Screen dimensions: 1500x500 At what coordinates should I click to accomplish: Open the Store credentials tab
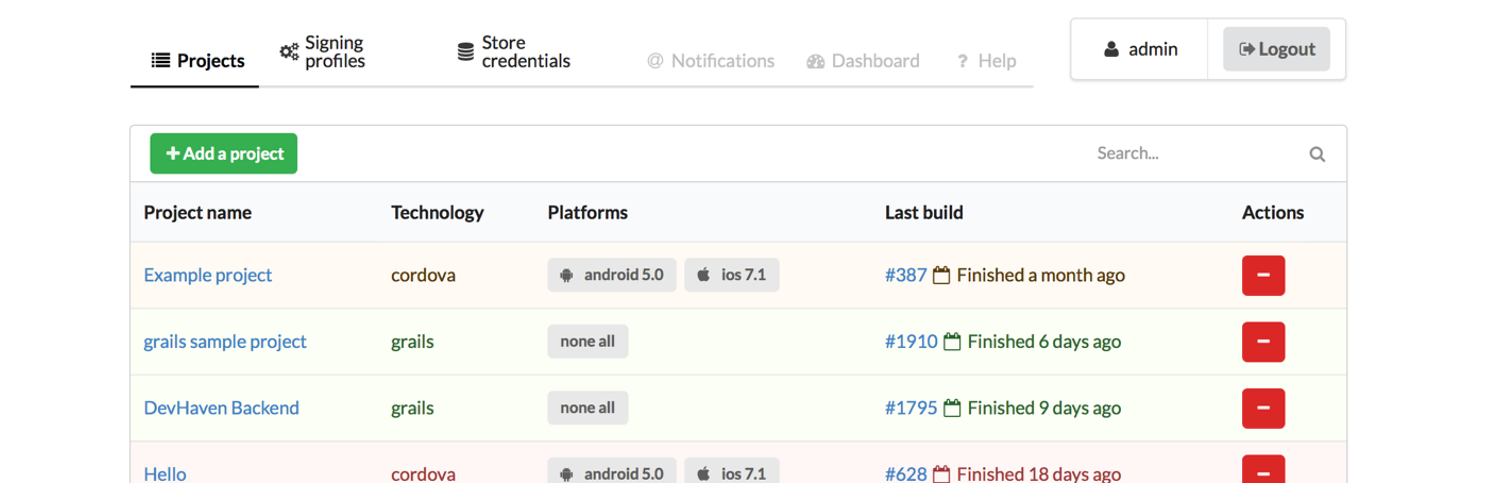[x=513, y=52]
